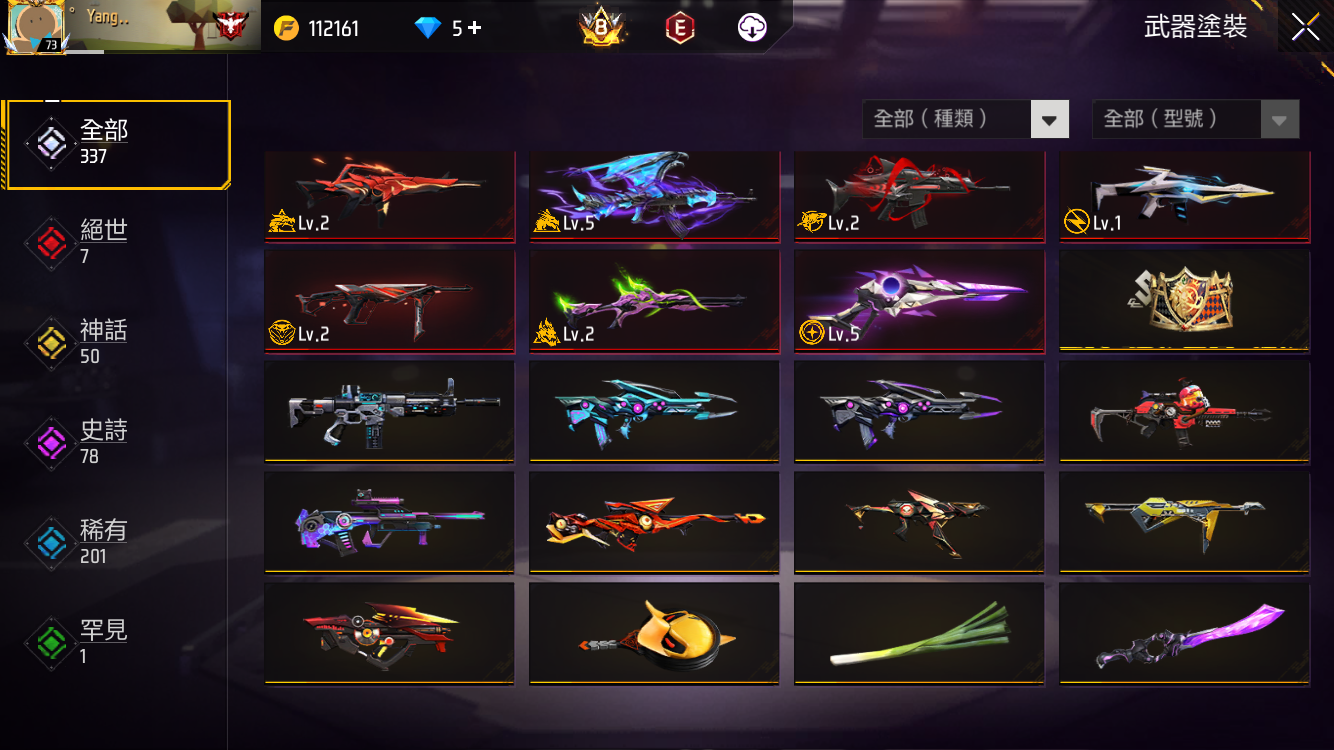The width and height of the screenshot is (1334, 750).
Task: Select the 全部 337 category tab
Action: click(118, 144)
